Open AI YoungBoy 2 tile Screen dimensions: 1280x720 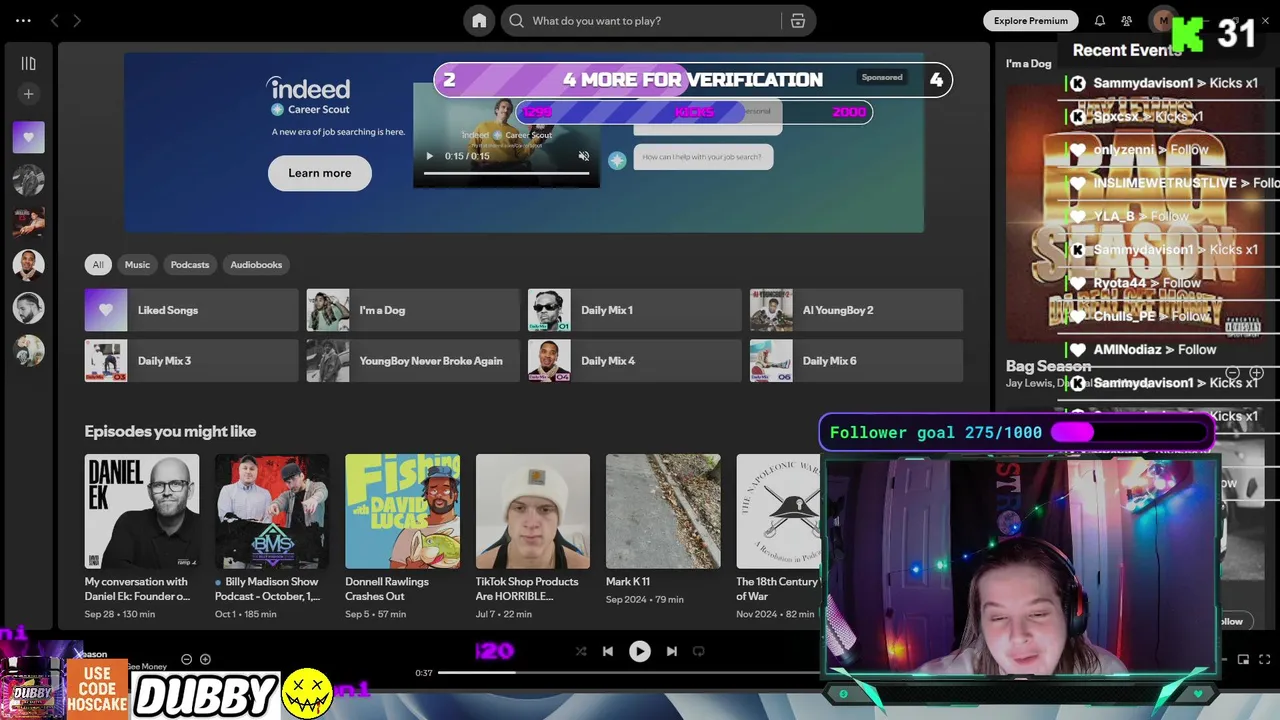tap(856, 310)
